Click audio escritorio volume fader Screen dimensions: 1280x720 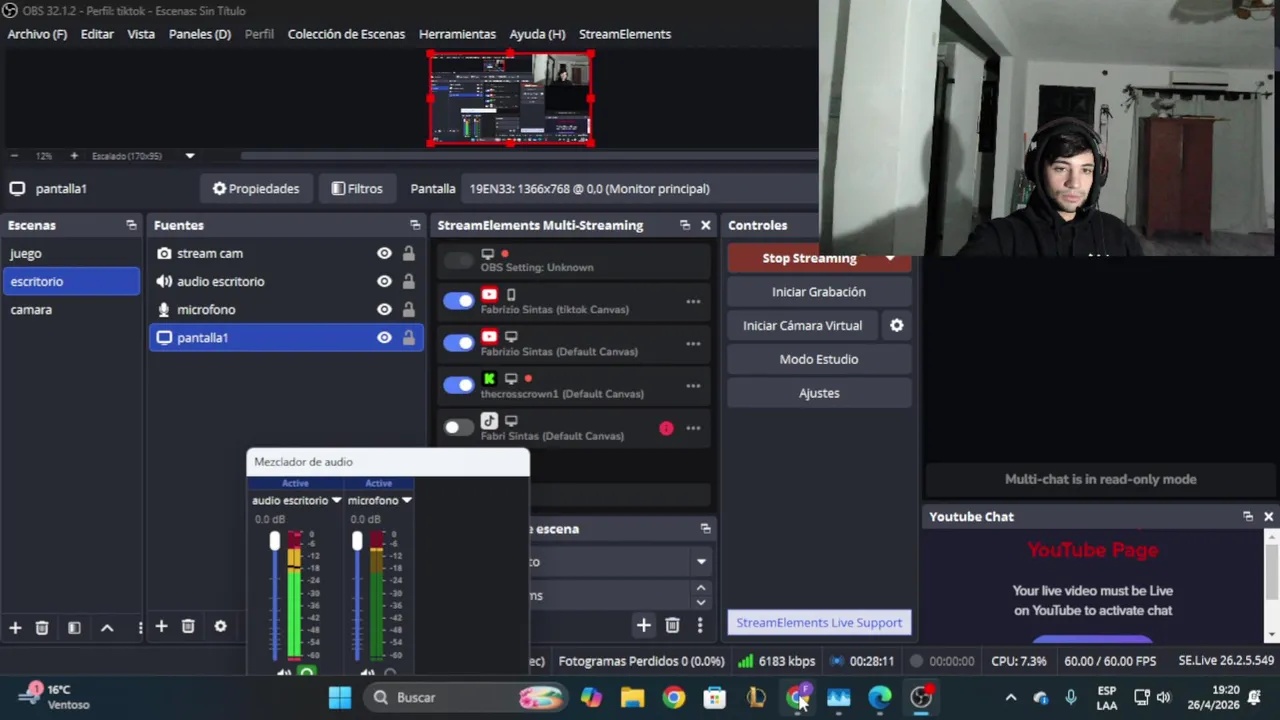pos(275,541)
